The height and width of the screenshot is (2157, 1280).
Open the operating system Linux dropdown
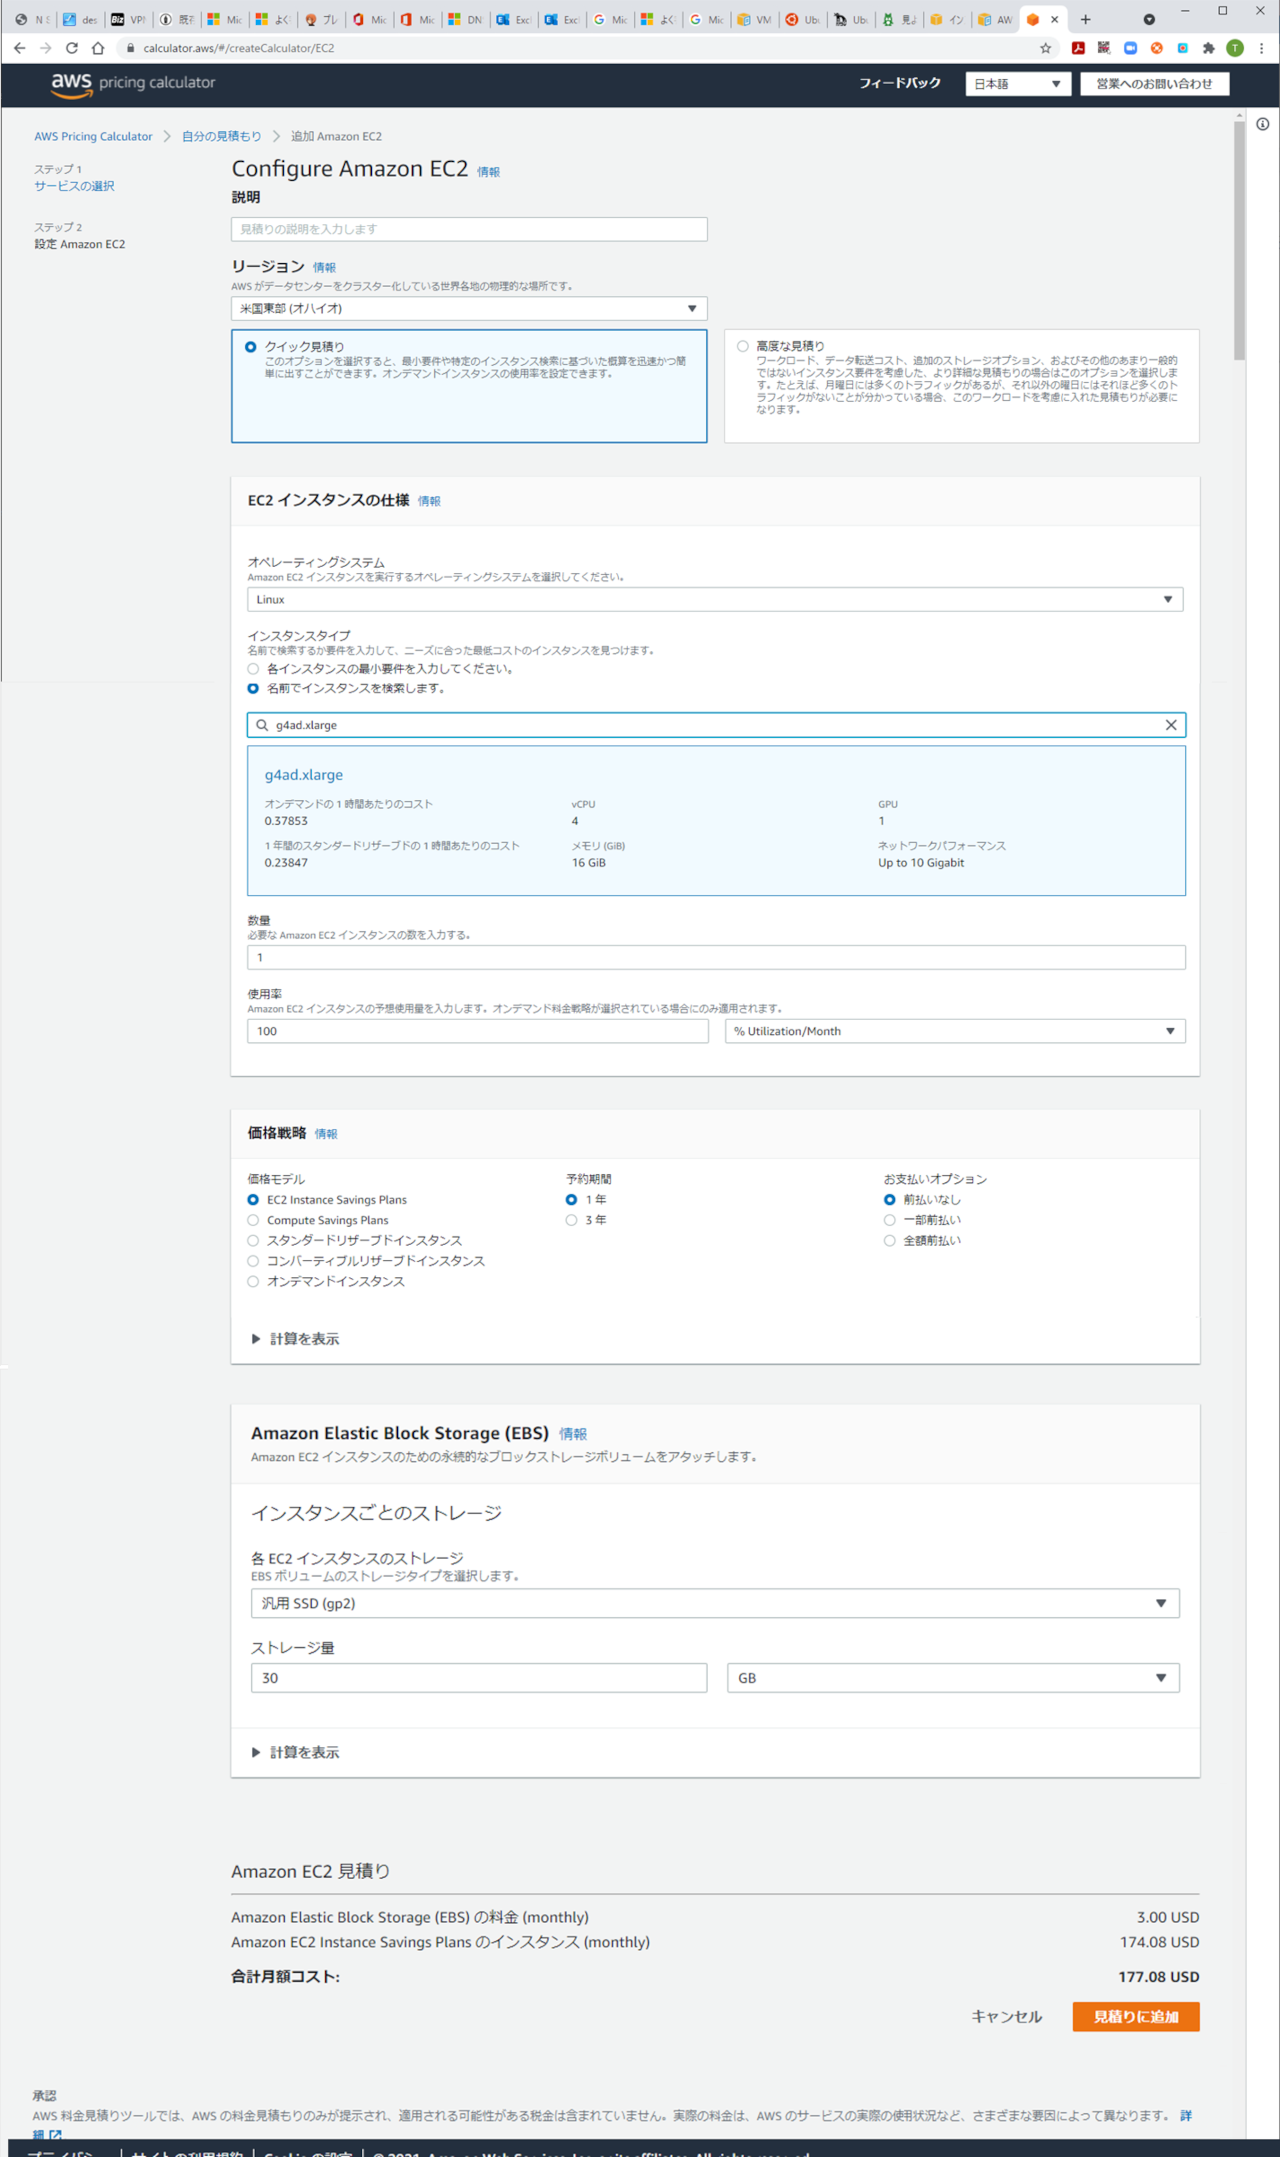pyautogui.click(x=714, y=600)
